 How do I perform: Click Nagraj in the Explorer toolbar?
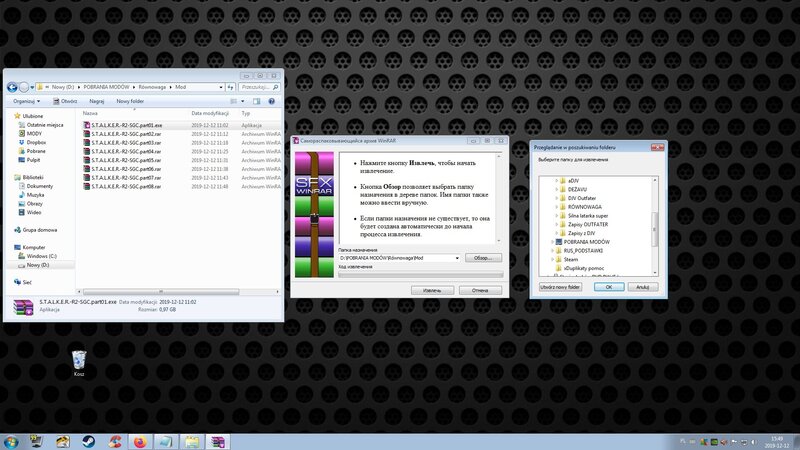coord(97,101)
